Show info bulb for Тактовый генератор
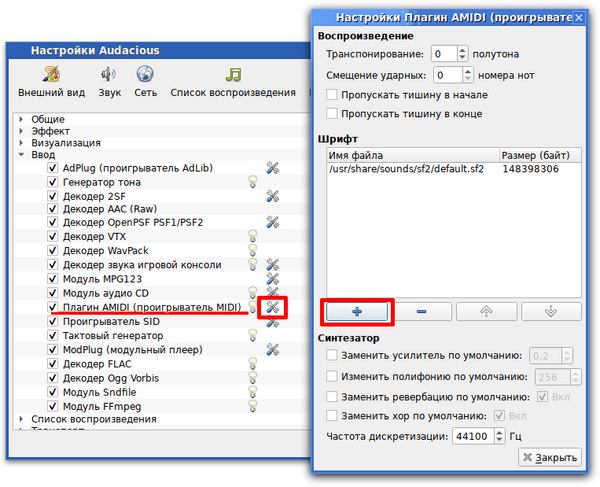The image size is (600, 487). click(253, 336)
